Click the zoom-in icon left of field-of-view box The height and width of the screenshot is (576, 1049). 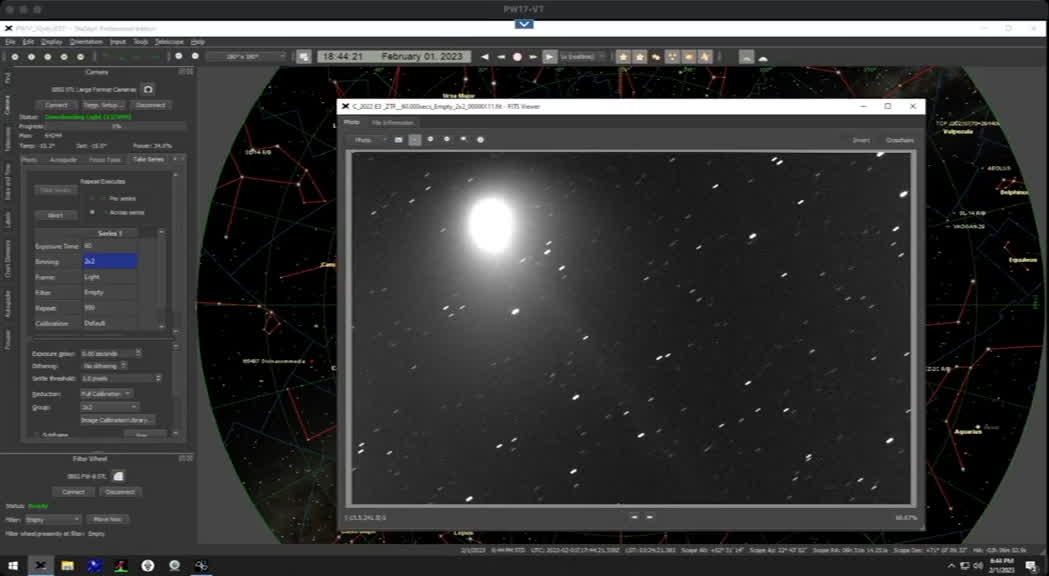pos(195,56)
